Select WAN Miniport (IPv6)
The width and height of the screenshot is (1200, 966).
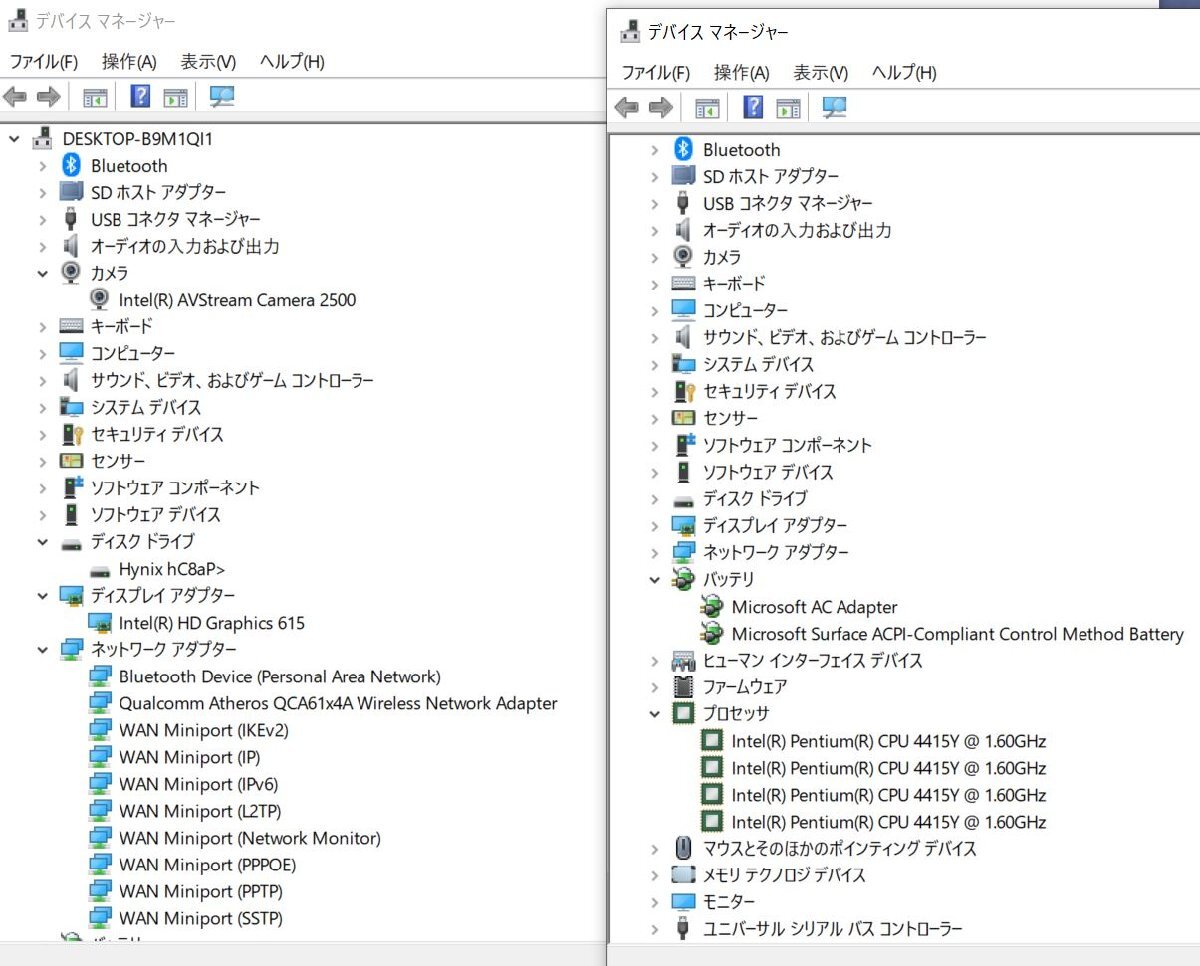[198, 784]
